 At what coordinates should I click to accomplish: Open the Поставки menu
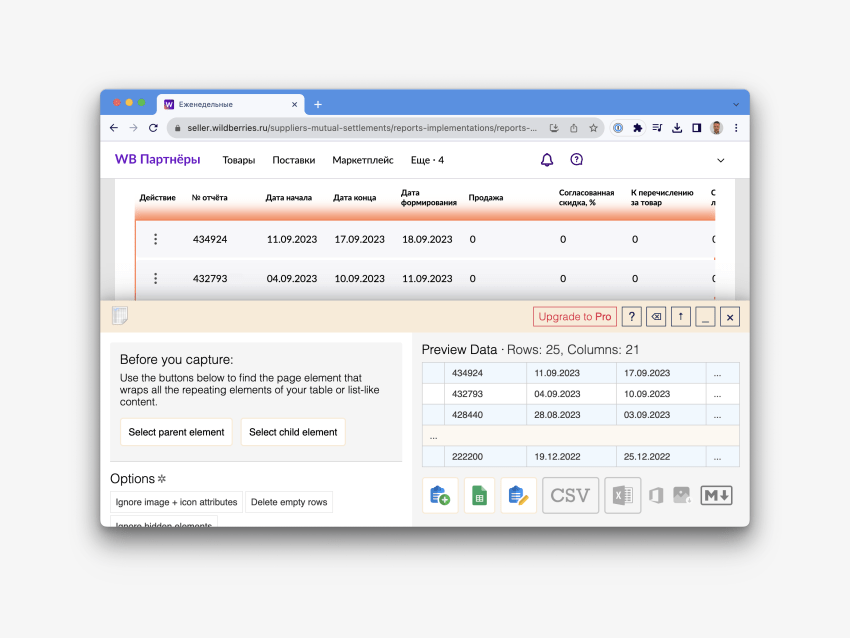(x=293, y=160)
